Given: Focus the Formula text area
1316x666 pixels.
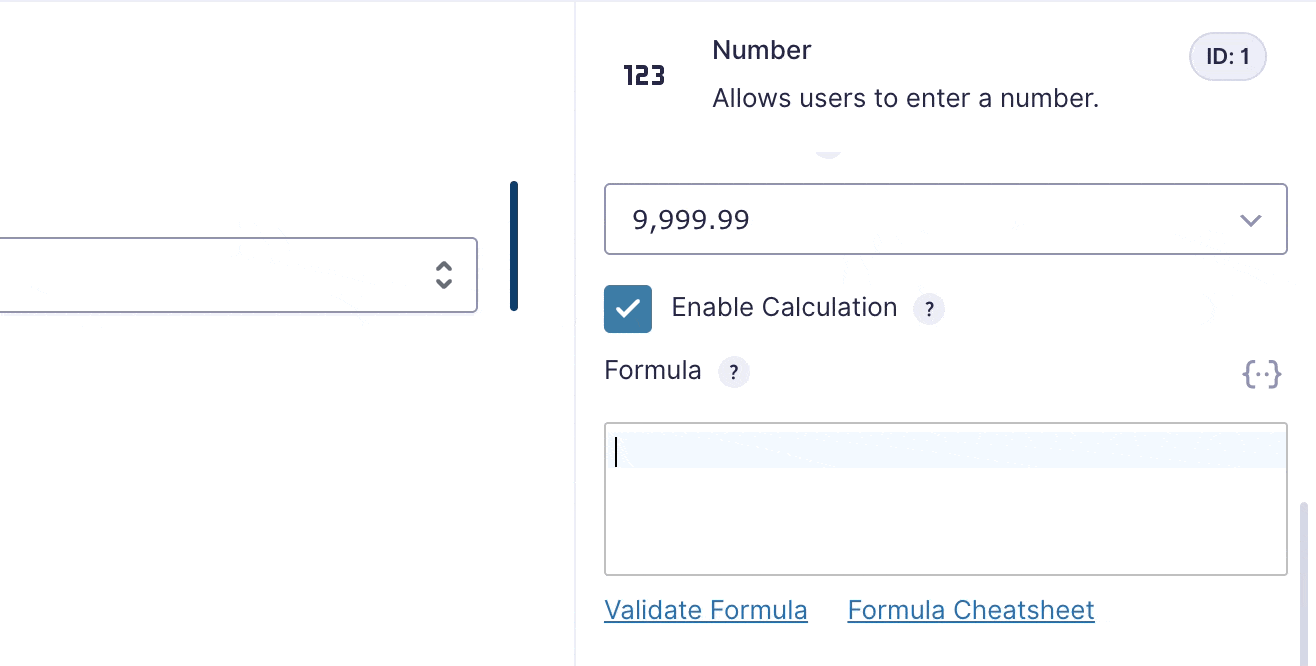Looking at the screenshot, I should [946, 499].
